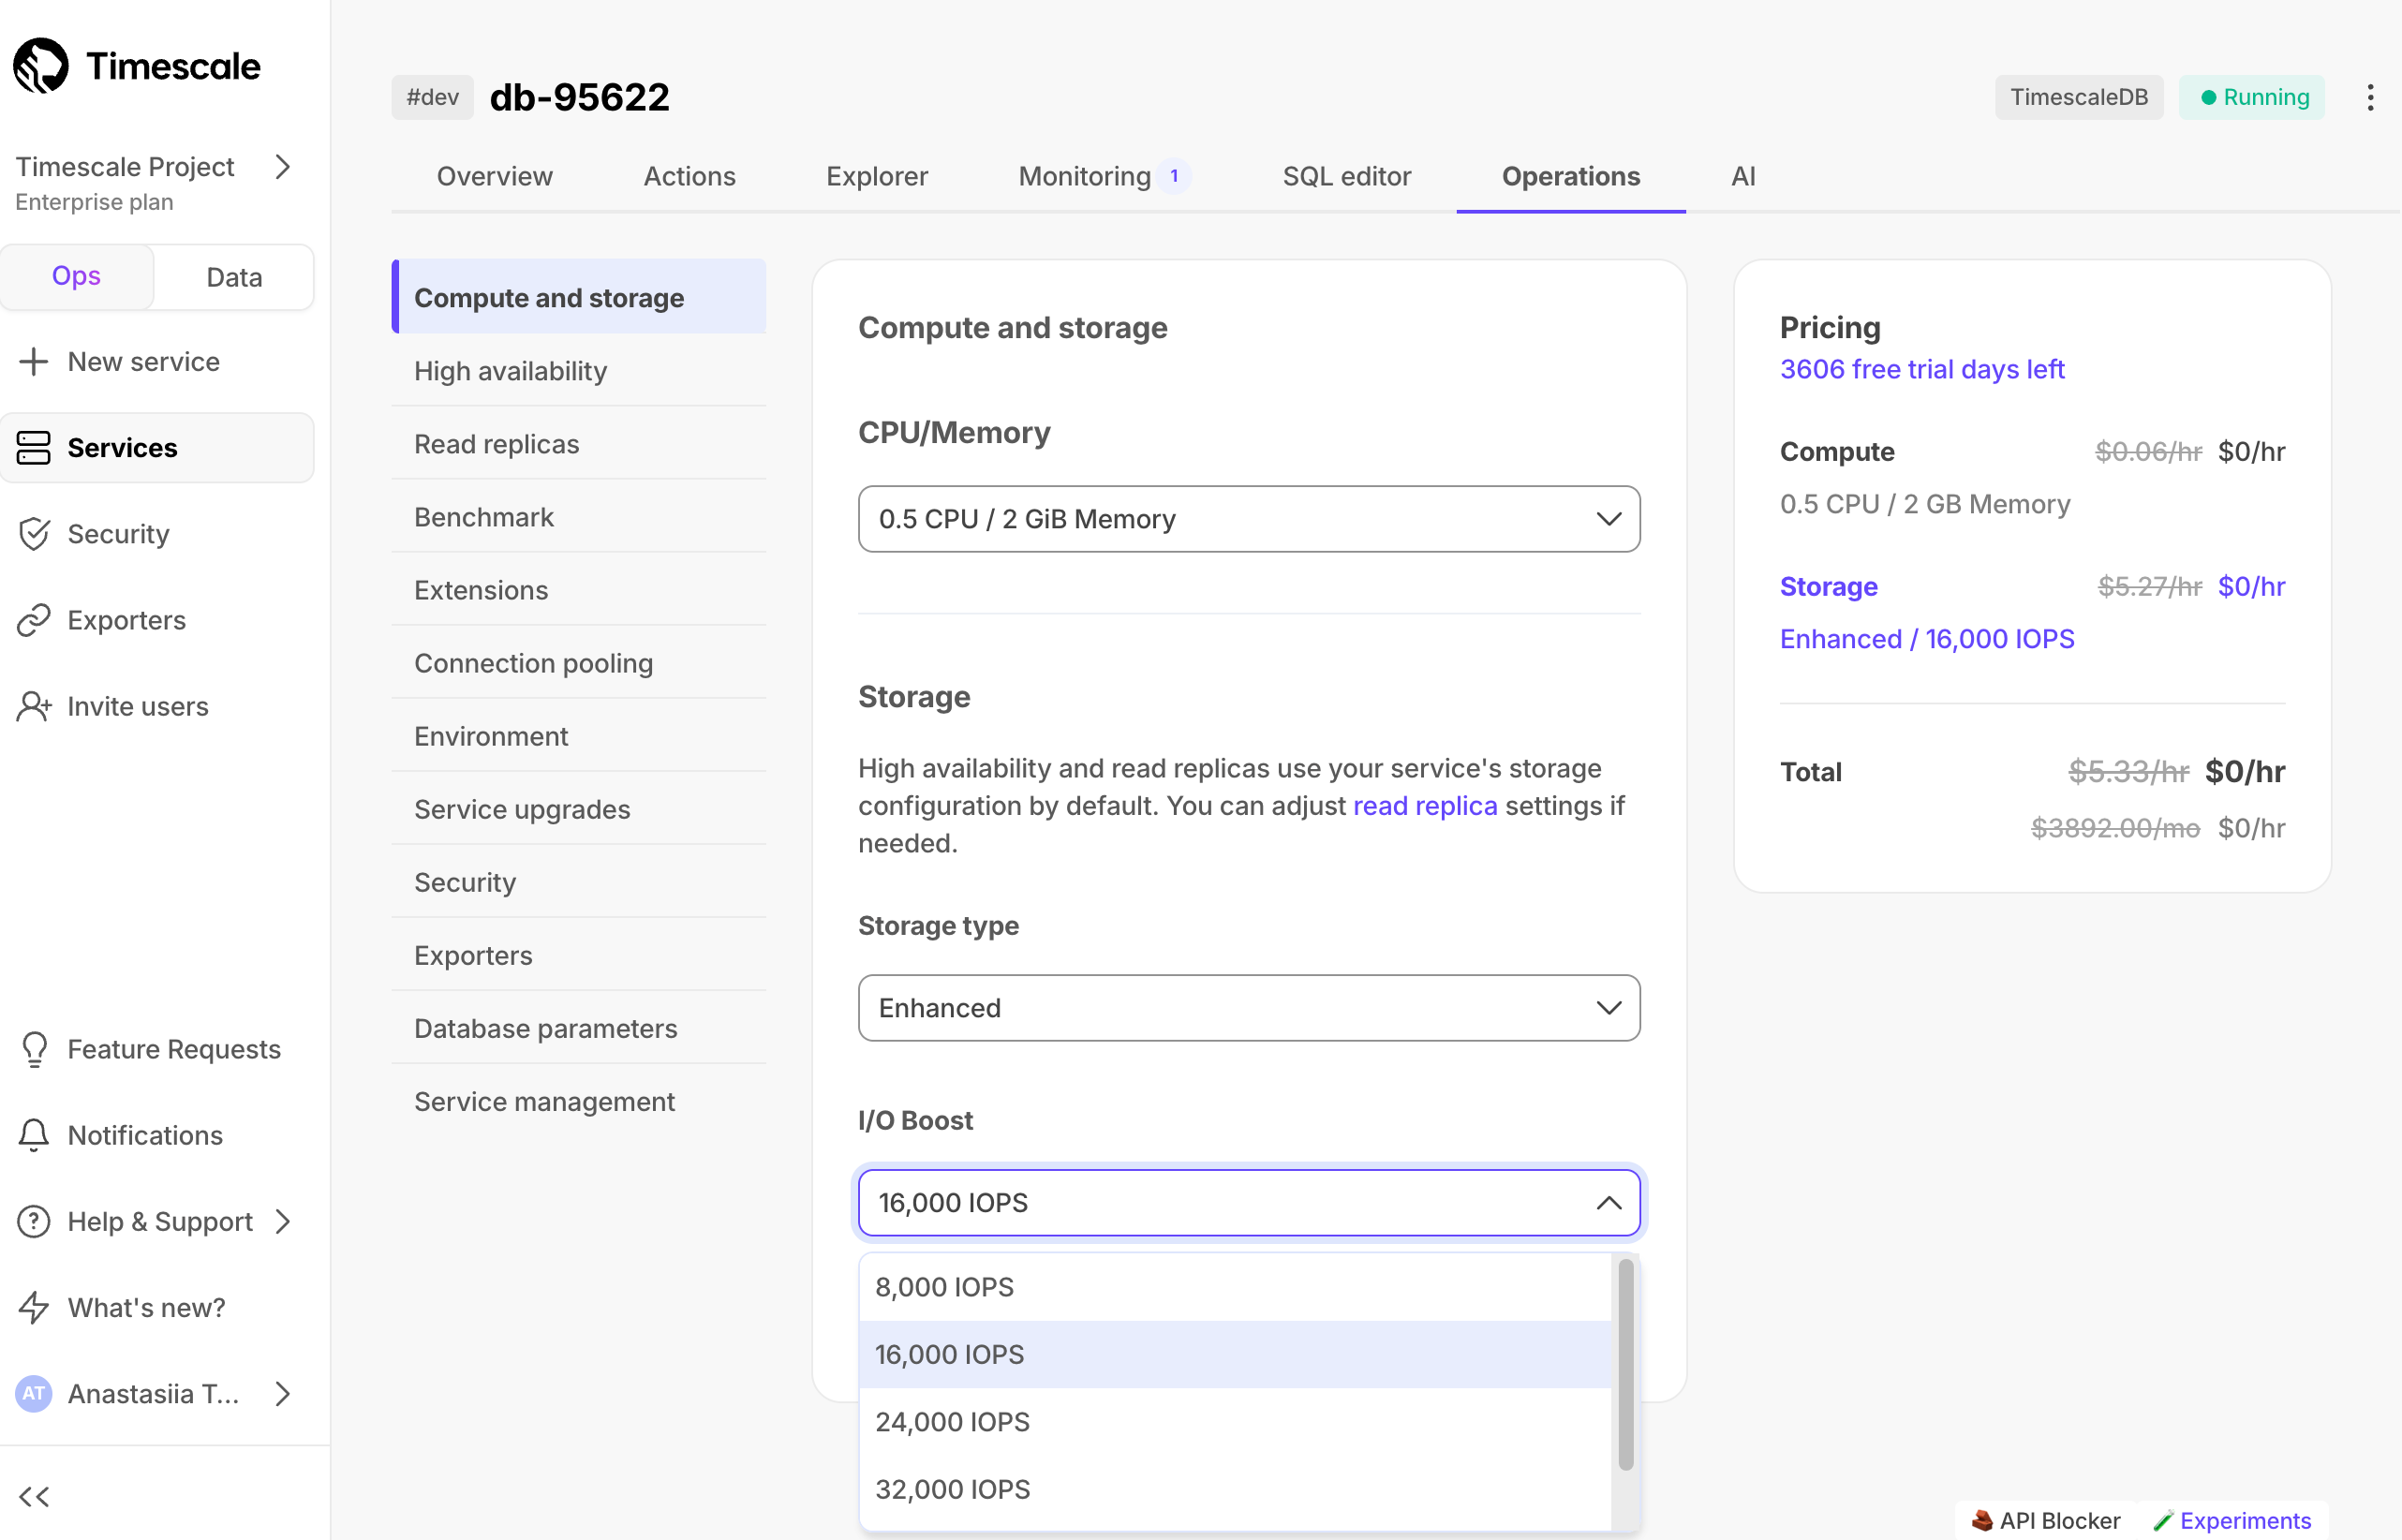
Task: Collapse the I/O Boost 16,000 IOPS dropdown
Action: 1249,1203
